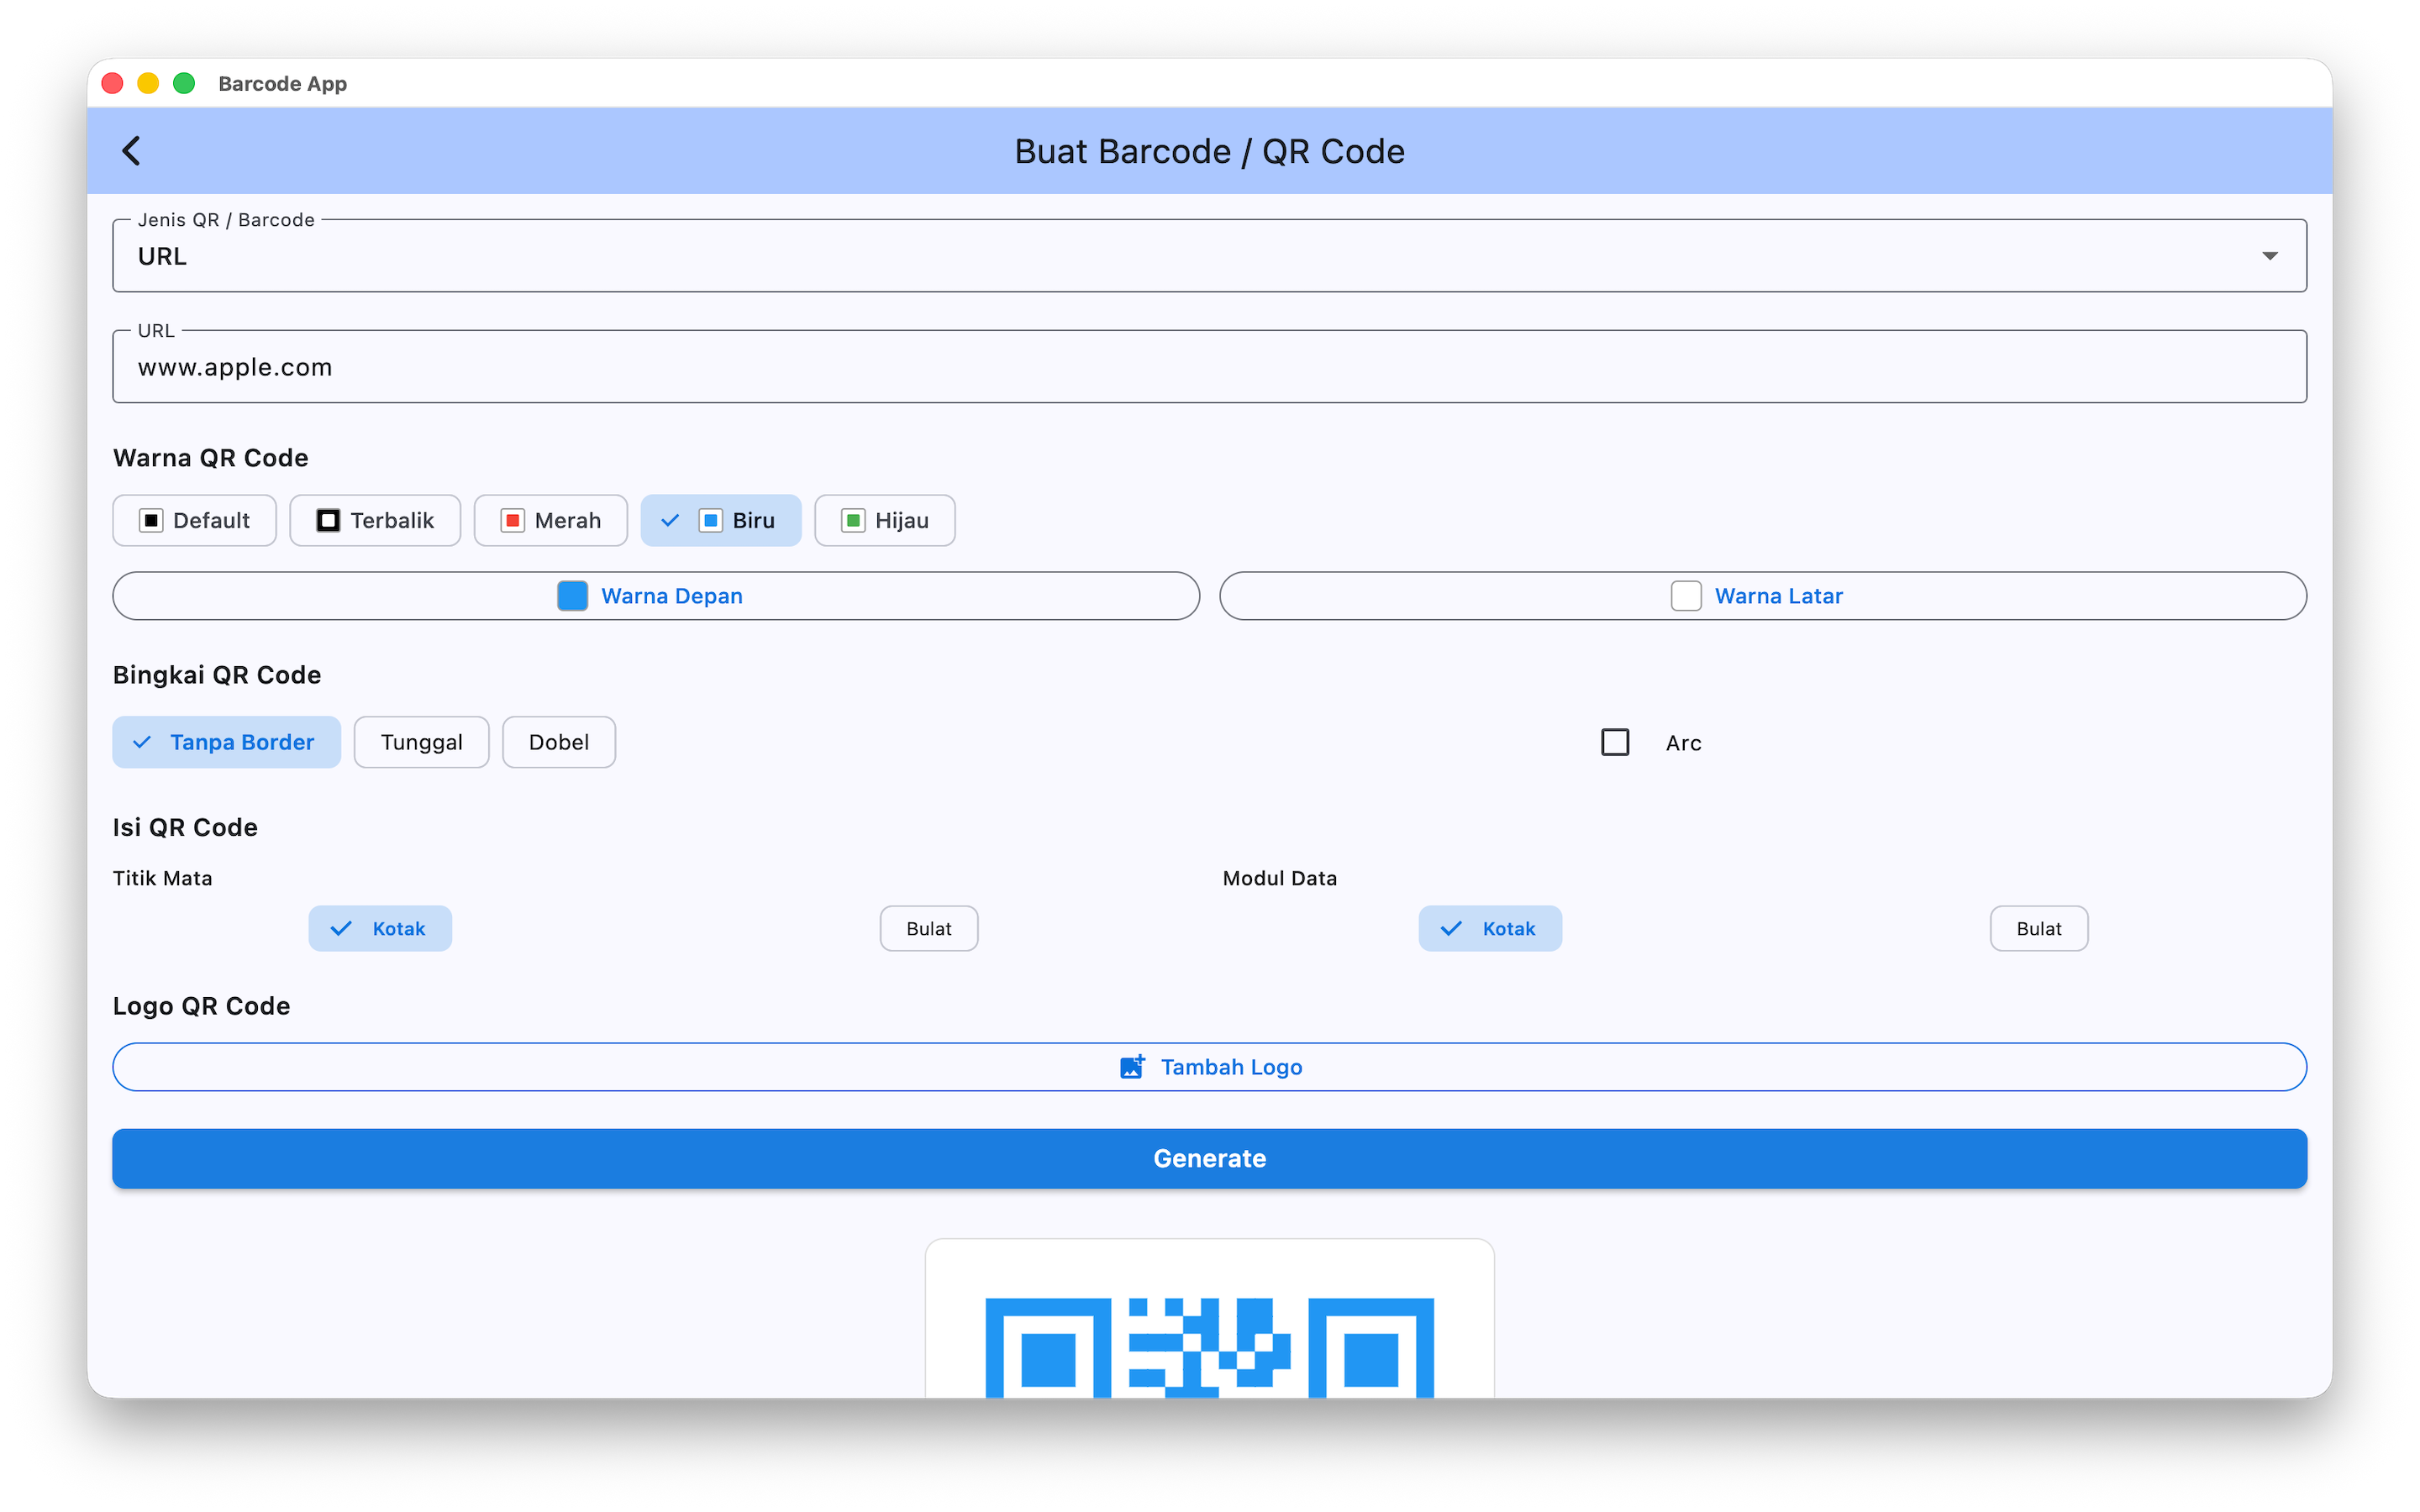
Task: Focus the URL field containing www.apple.com
Action: [1209, 367]
